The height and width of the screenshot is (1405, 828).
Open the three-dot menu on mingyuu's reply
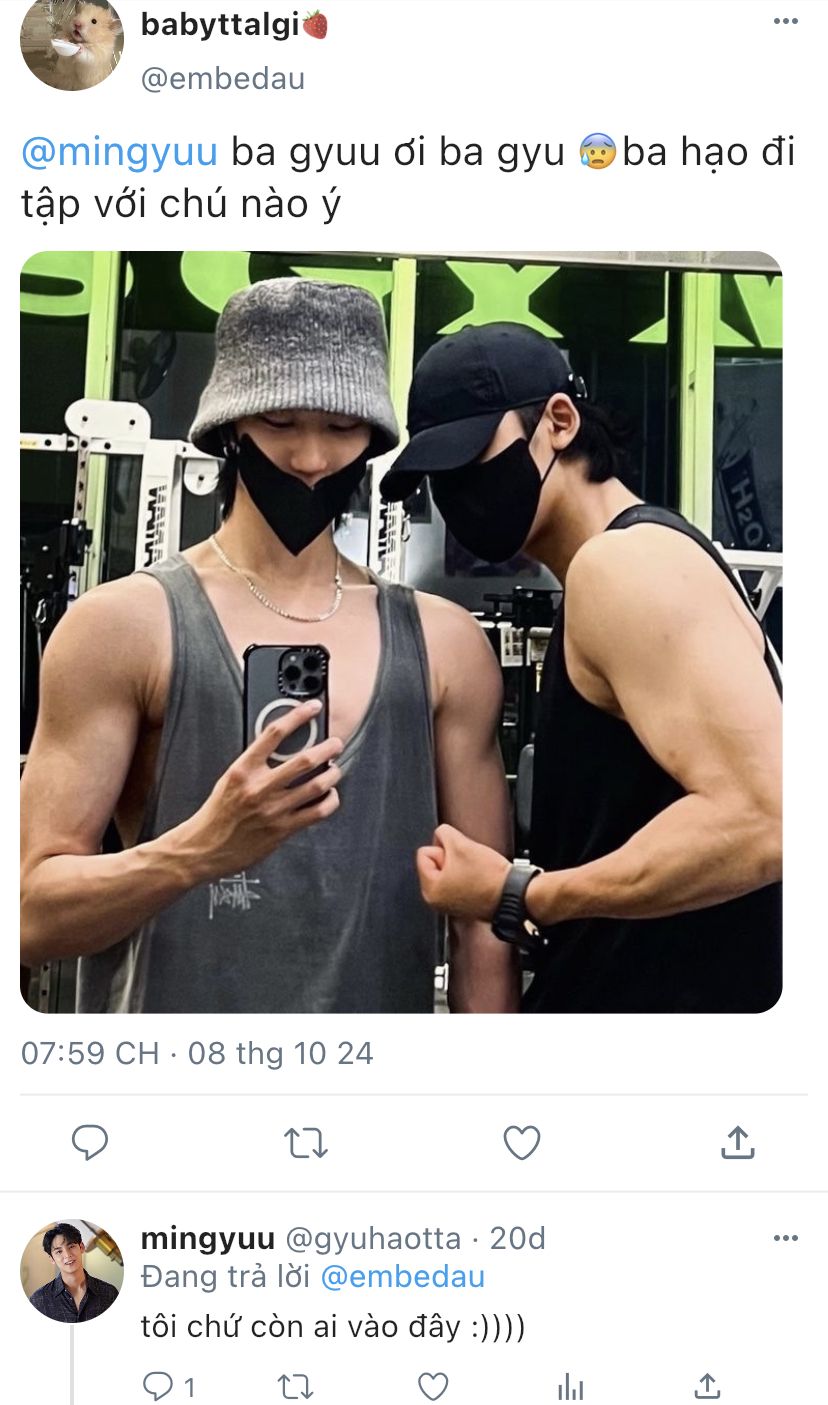(786, 1238)
